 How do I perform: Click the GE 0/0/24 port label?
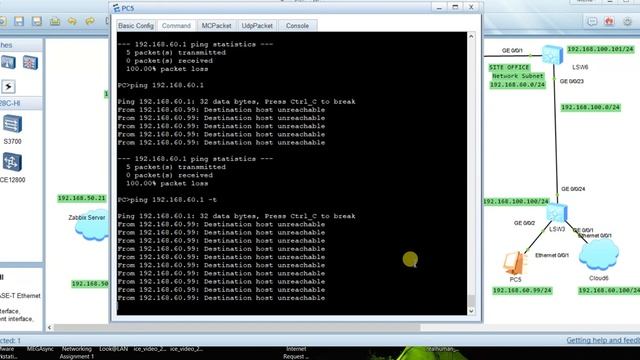(573, 189)
